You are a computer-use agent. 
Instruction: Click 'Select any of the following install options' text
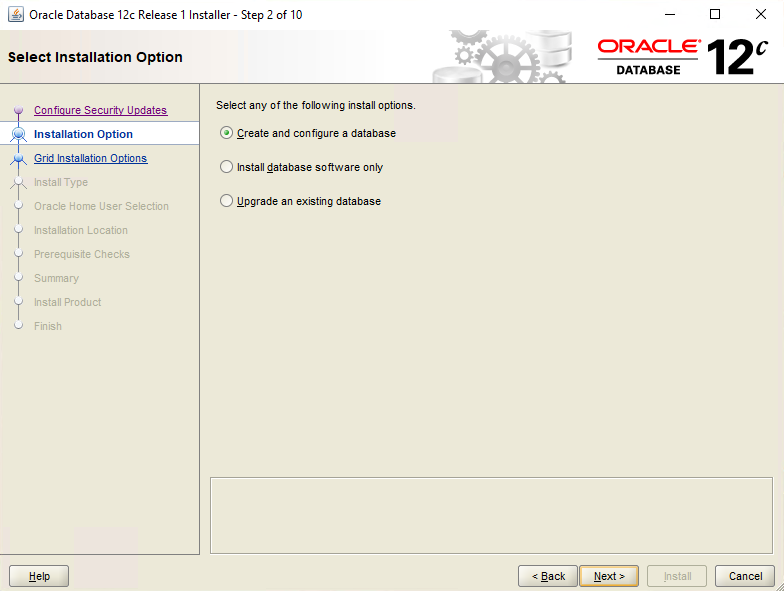pos(316,106)
